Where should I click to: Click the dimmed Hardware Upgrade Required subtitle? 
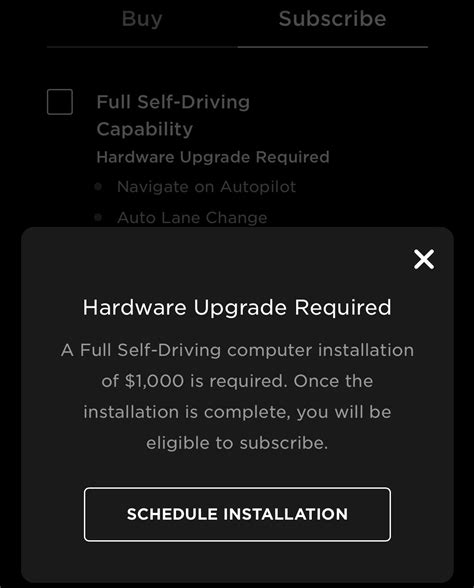(x=213, y=157)
